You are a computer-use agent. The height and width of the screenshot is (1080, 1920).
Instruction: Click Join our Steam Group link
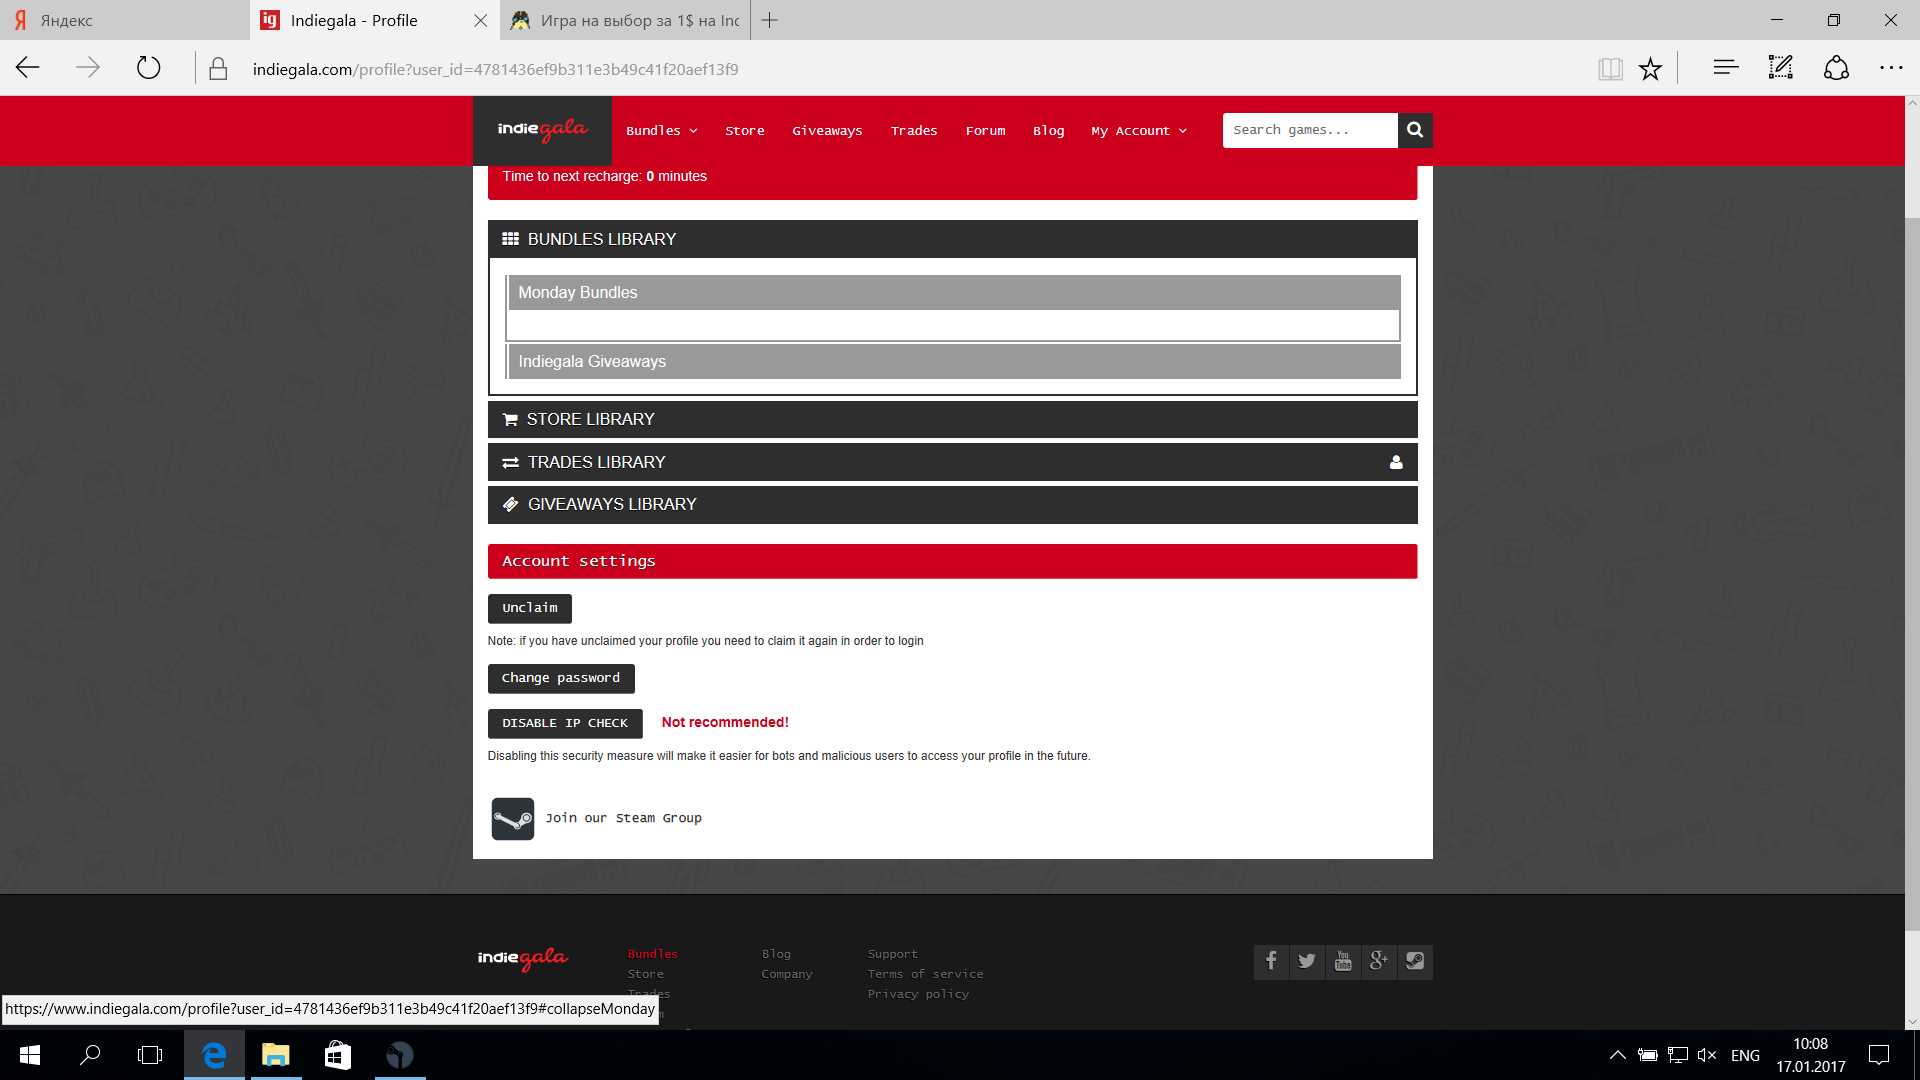pos(623,818)
